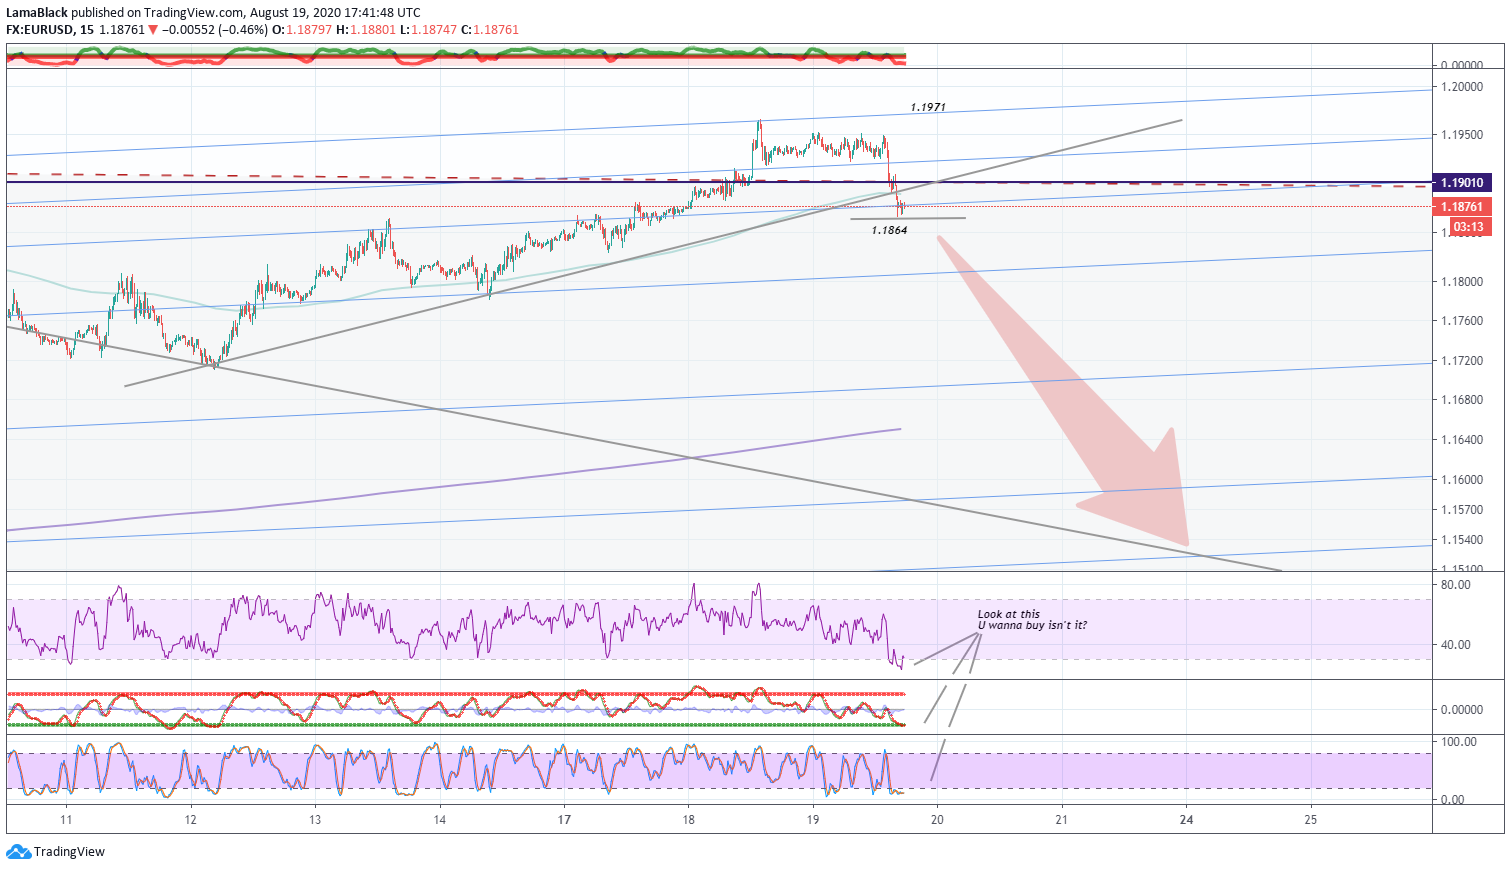Viewport: 1511px width, 870px height.
Task: Click the low price value L:1.18747
Action: 428,30
